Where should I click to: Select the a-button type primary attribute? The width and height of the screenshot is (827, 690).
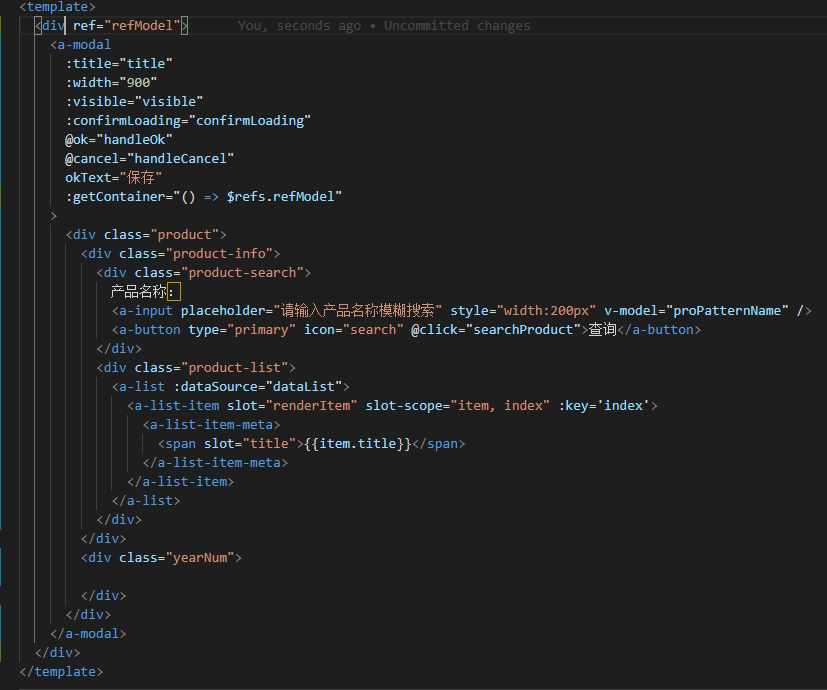[x=244, y=329]
